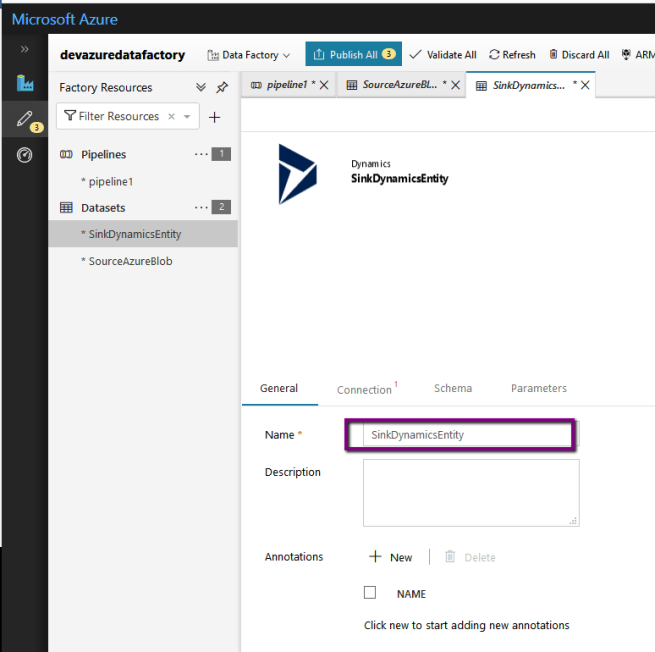Click Validate All in toolbar
Viewport: 655px width, 652px height.
[x=443, y=55]
